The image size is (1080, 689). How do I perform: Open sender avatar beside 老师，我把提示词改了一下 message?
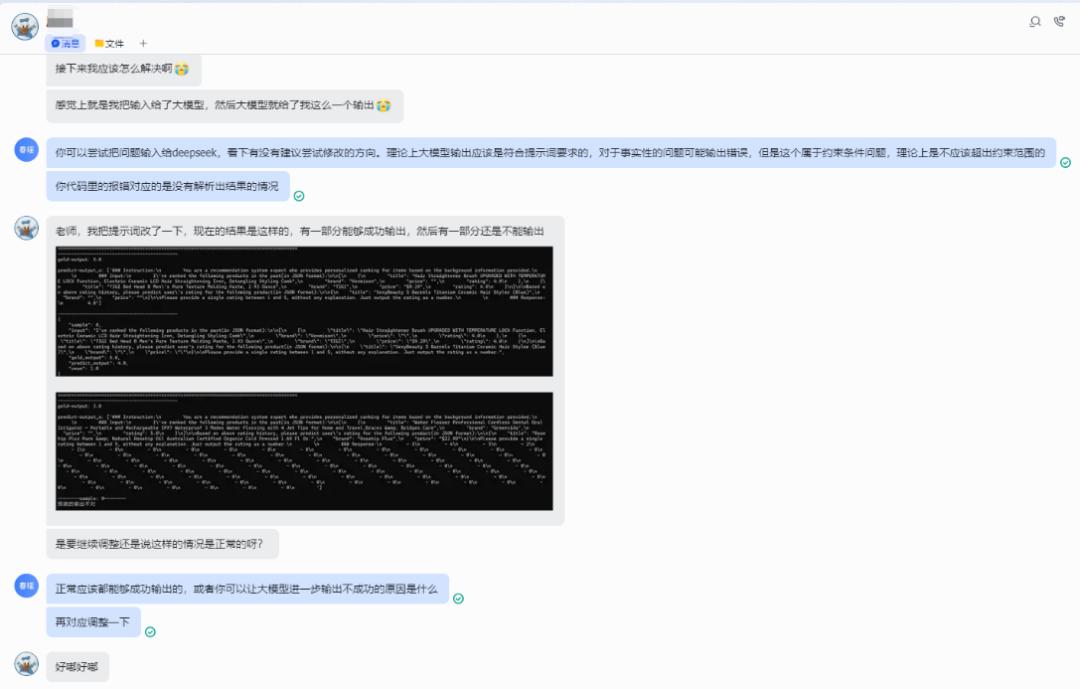tap(26, 228)
